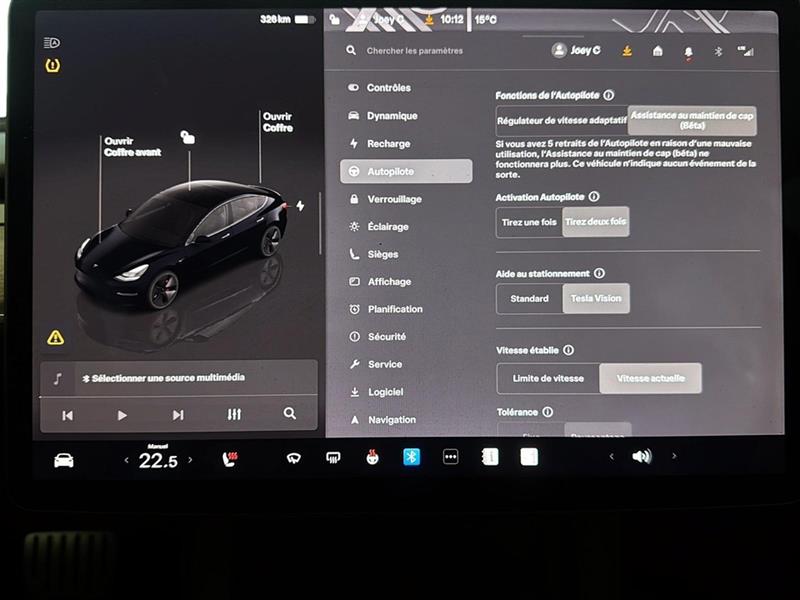Select the Autopilote menu item
800x600 pixels.
(x=406, y=171)
